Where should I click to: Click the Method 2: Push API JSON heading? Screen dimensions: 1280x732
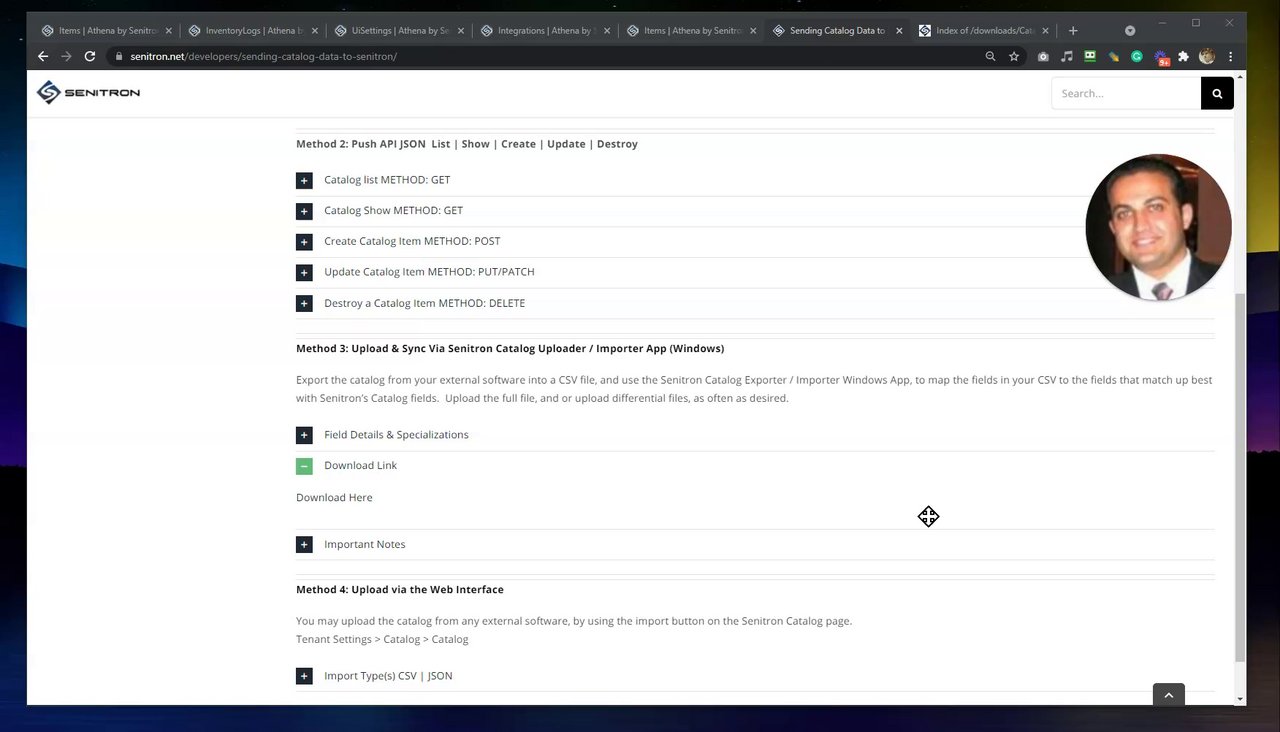point(467,144)
